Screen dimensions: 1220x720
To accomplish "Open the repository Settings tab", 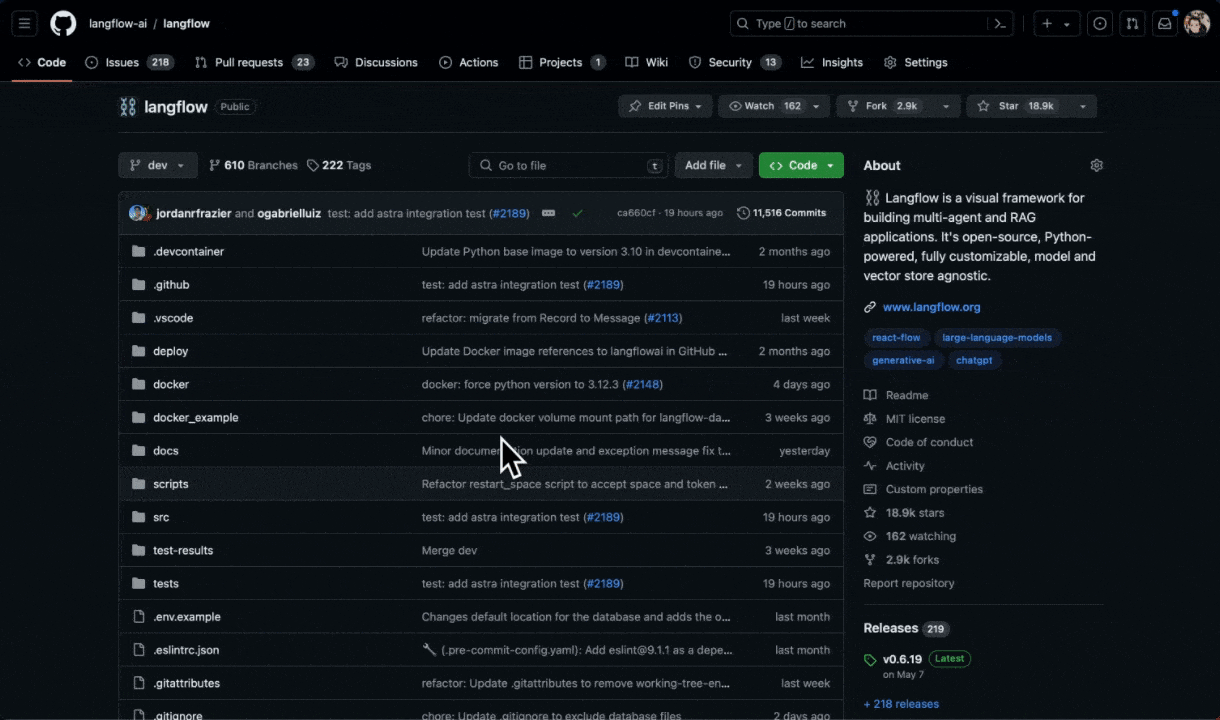I will [x=916, y=62].
